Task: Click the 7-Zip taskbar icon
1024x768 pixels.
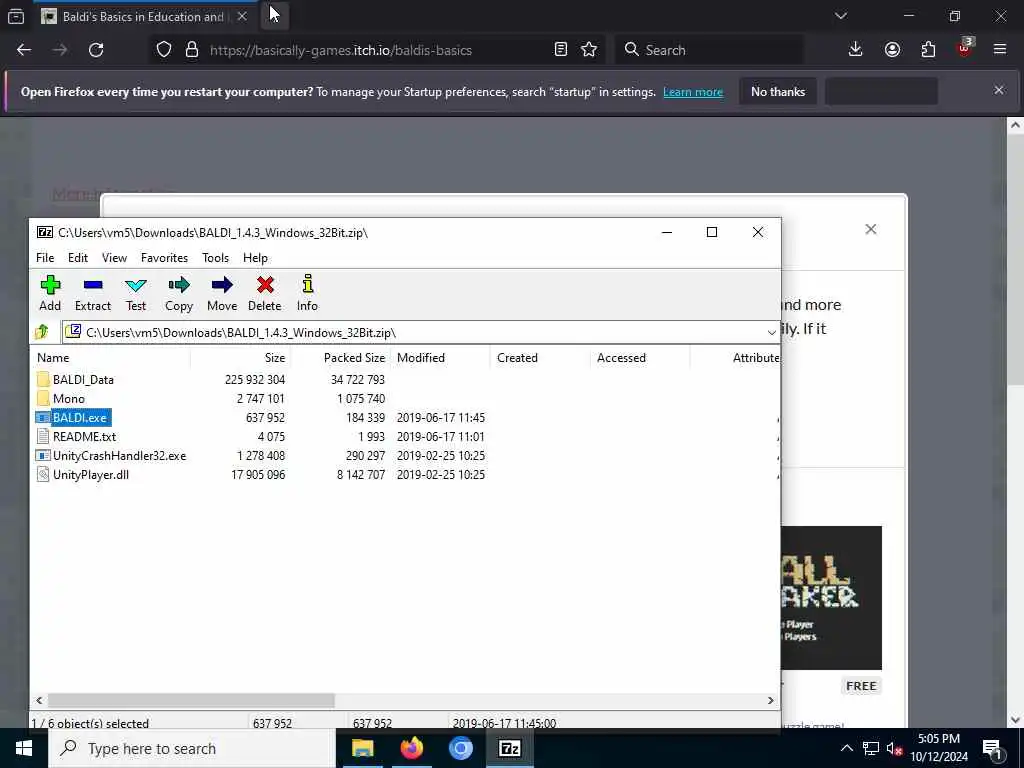Action: click(509, 748)
